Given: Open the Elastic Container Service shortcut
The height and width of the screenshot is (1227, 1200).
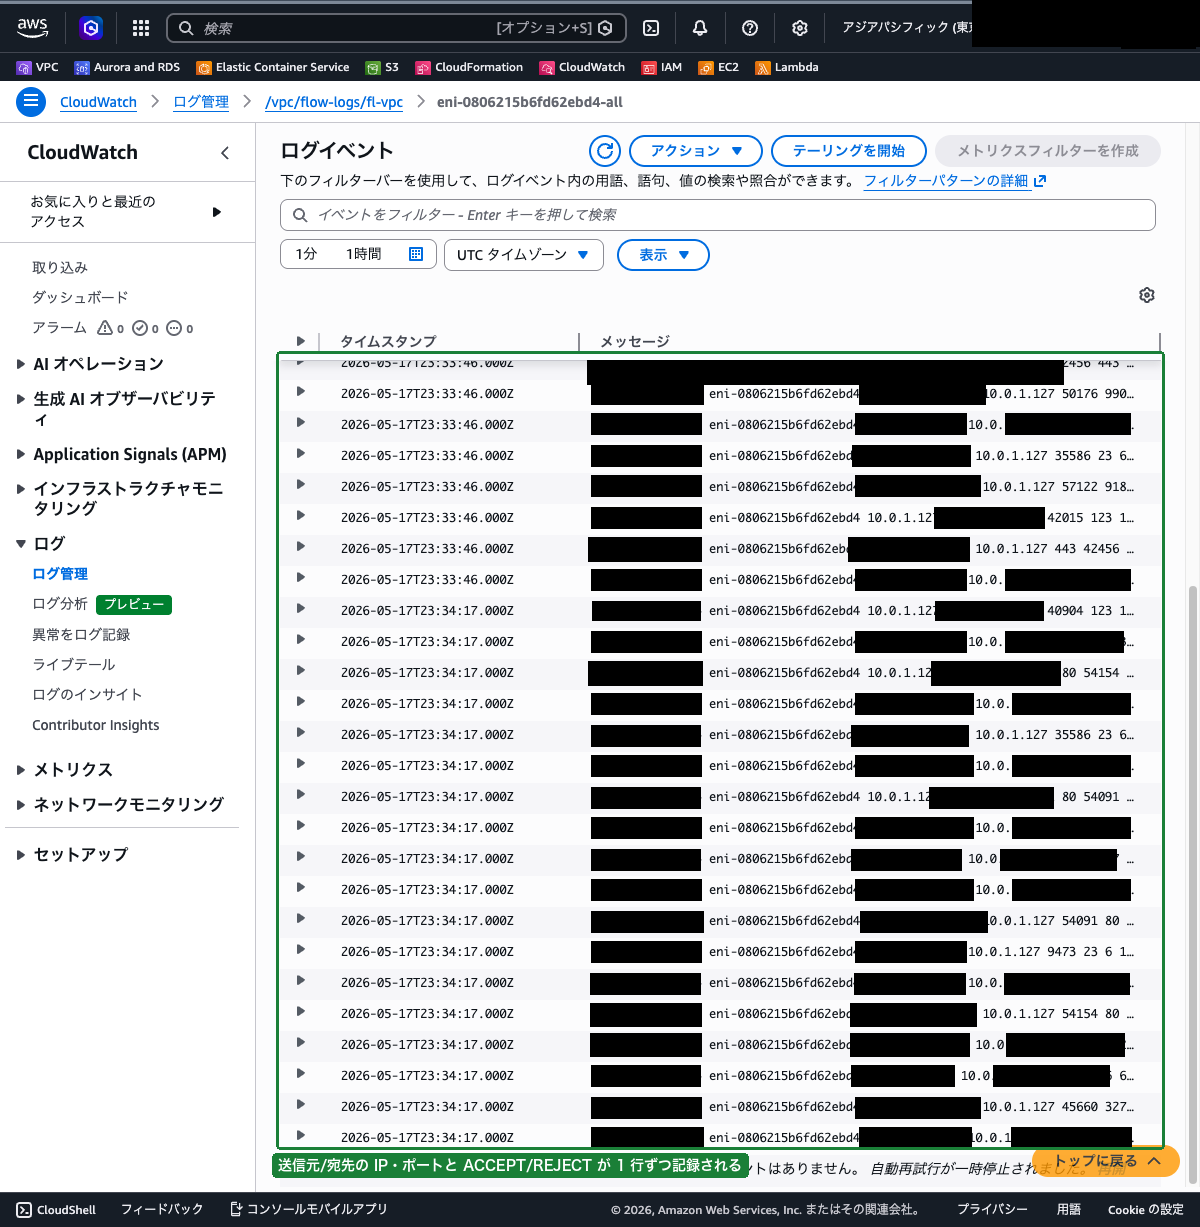Looking at the screenshot, I should (273, 68).
